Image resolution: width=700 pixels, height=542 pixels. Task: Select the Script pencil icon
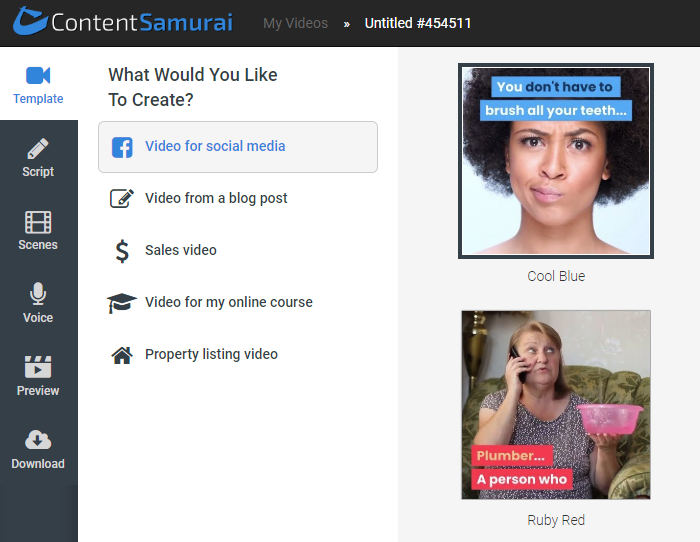38,149
